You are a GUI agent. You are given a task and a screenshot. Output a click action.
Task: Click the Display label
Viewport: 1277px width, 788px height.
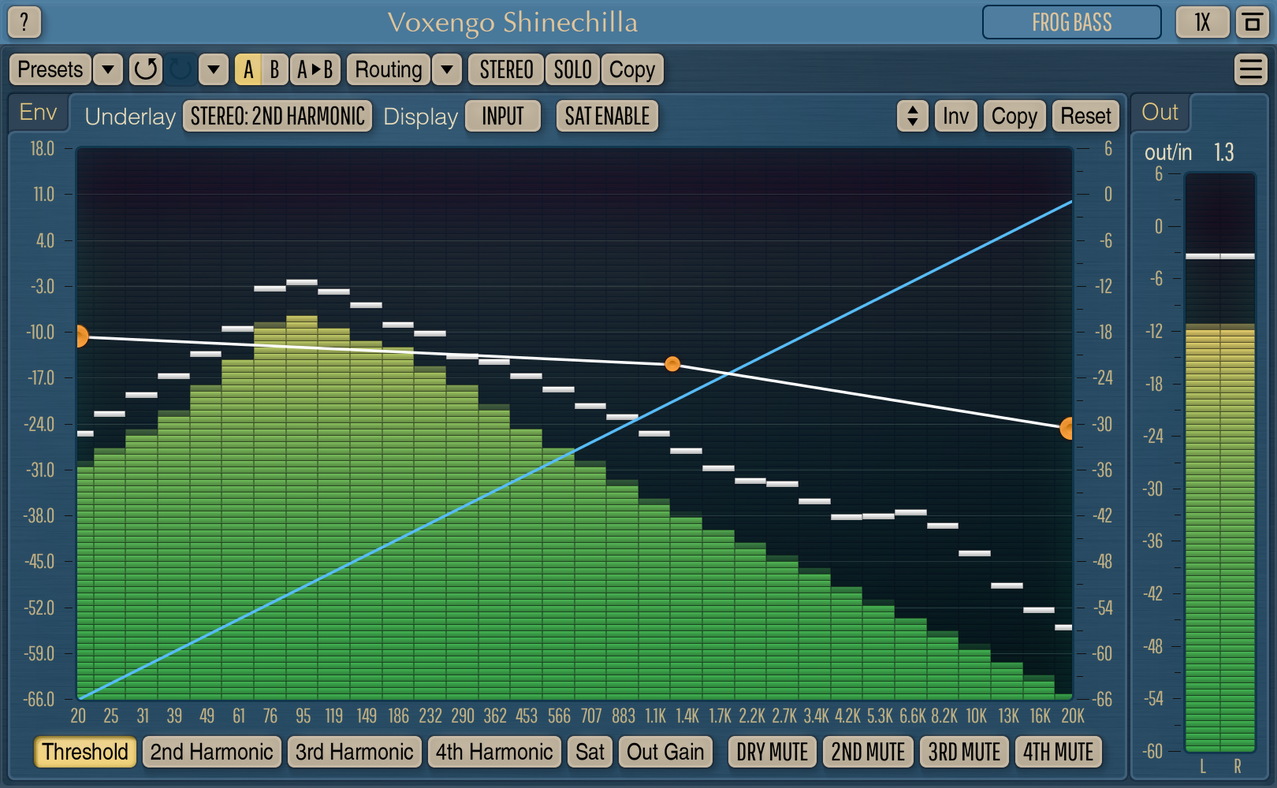420,117
